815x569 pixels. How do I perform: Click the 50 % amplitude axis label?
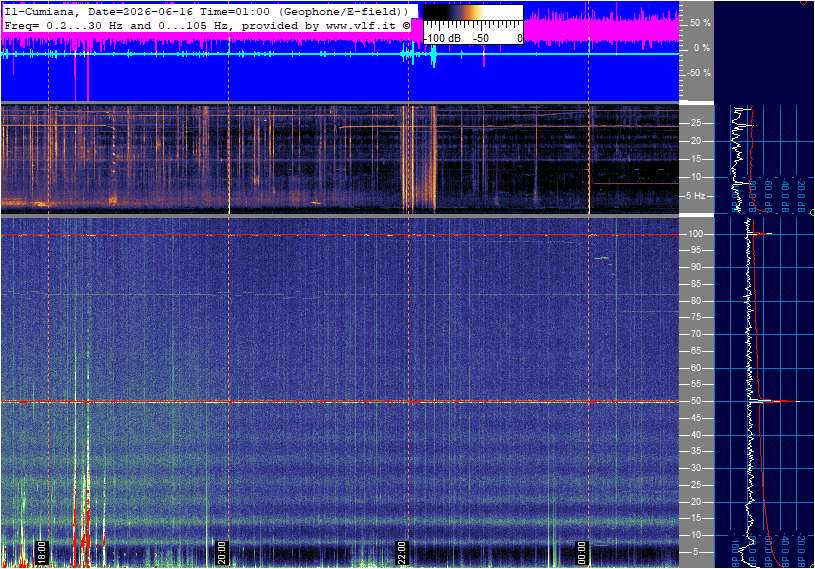(x=700, y=23)
